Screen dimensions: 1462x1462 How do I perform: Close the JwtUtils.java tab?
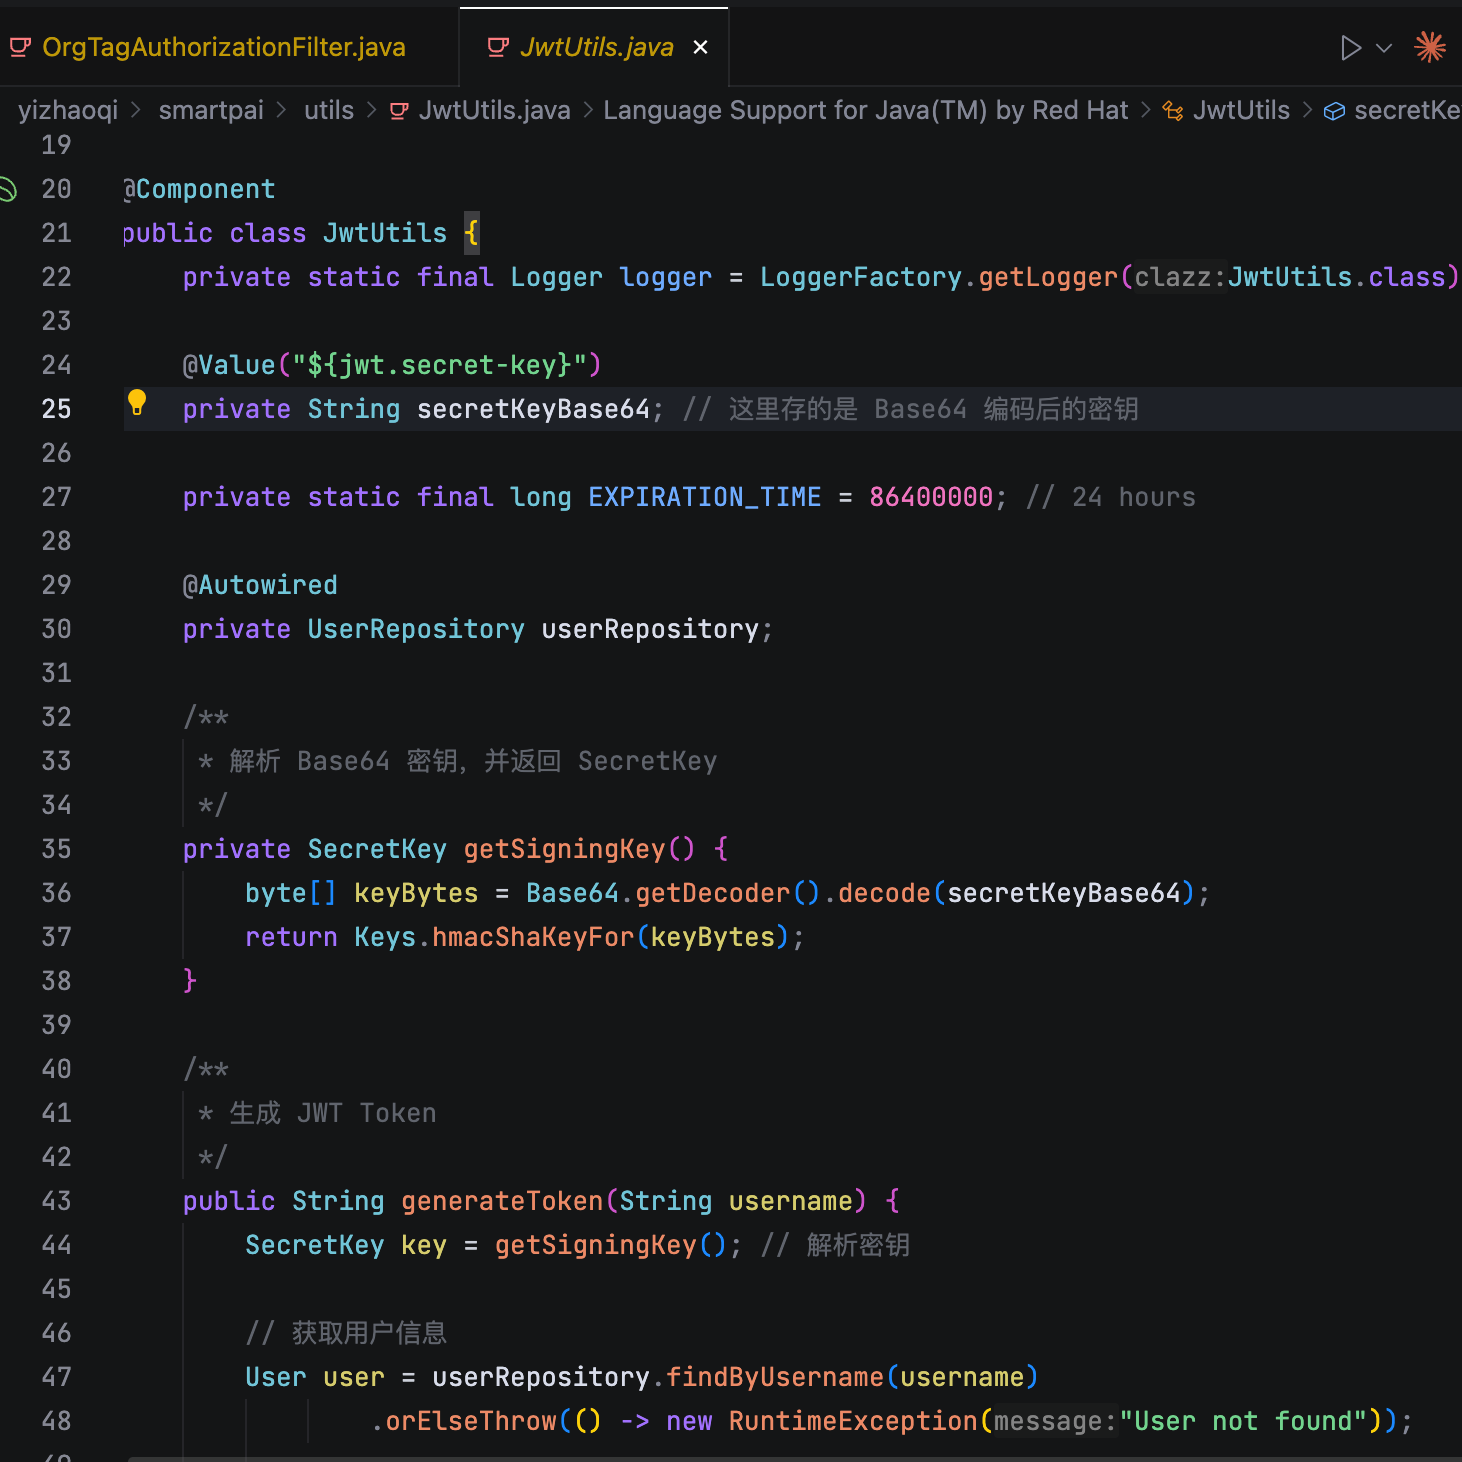701,47
